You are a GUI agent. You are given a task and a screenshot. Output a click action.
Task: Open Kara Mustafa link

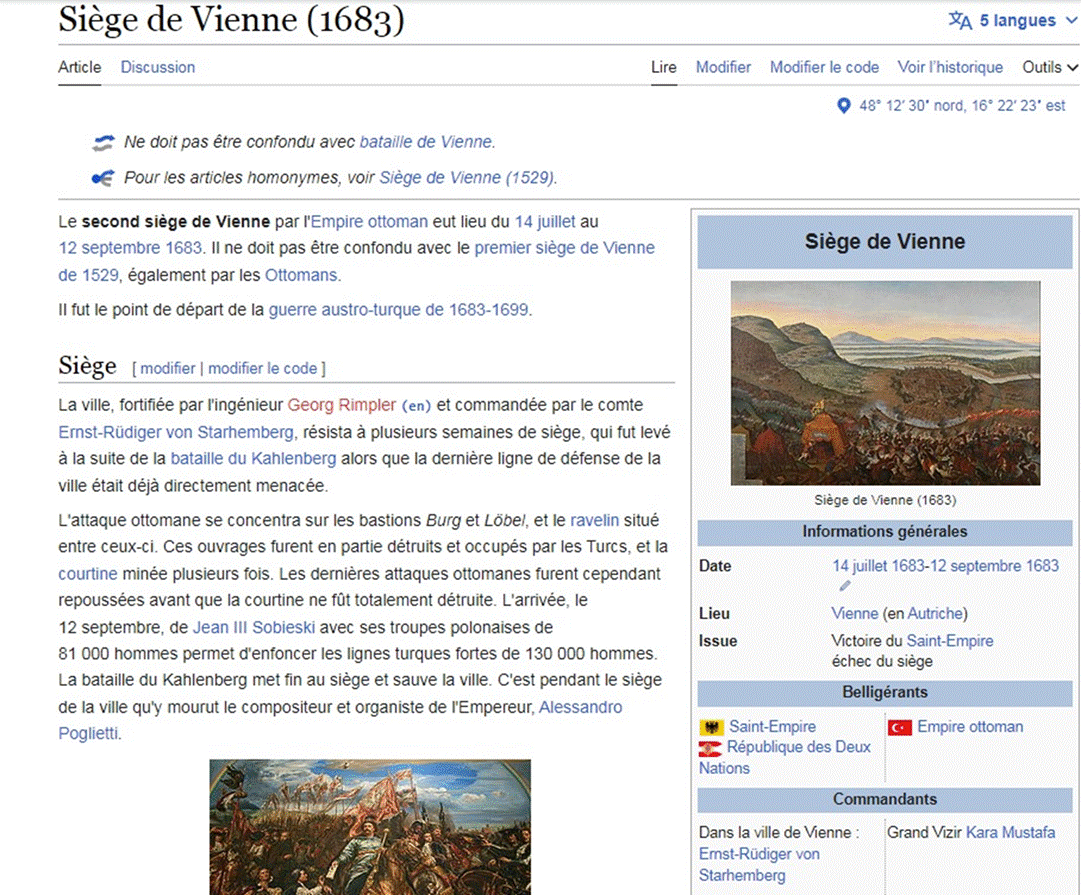pos(1011,832)
